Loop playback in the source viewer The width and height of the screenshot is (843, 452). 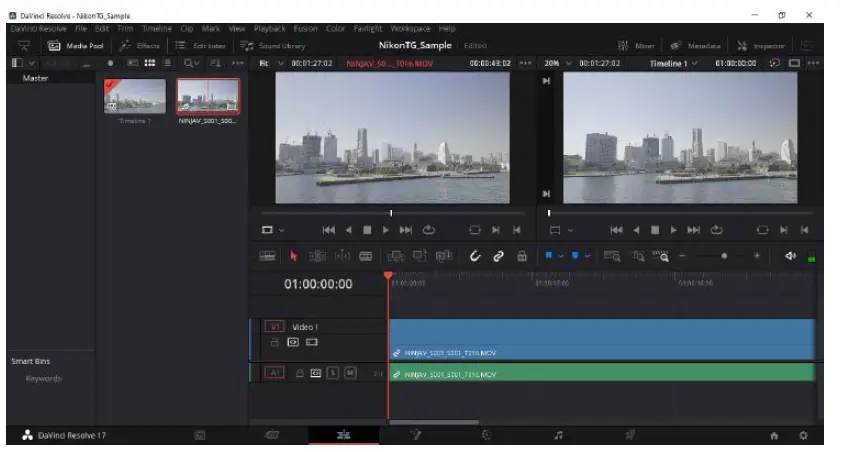pos(430,229)
